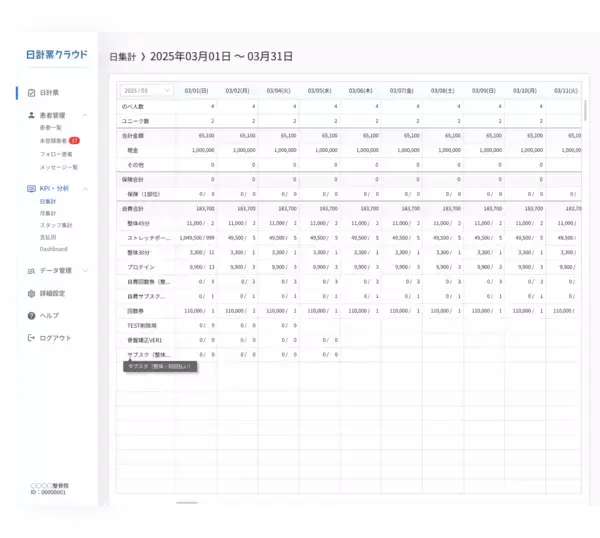Screen dimensions: 600x538
Task: Open 詳細設定 menu label
Action: tap(52, 293)
